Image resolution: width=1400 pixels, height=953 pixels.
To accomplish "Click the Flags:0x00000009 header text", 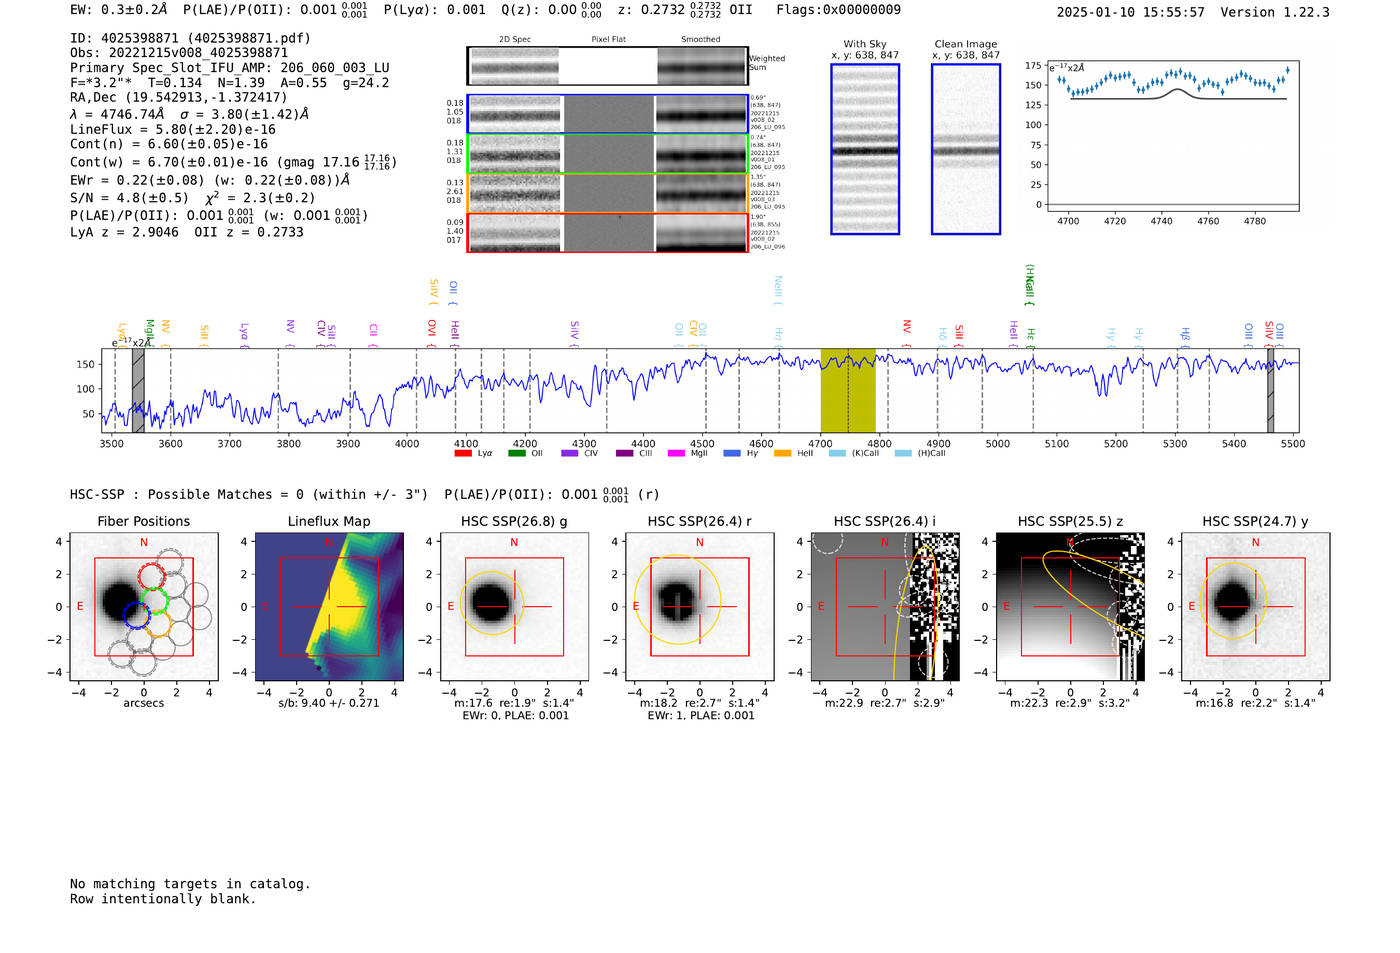I will (x=838, y=10).
